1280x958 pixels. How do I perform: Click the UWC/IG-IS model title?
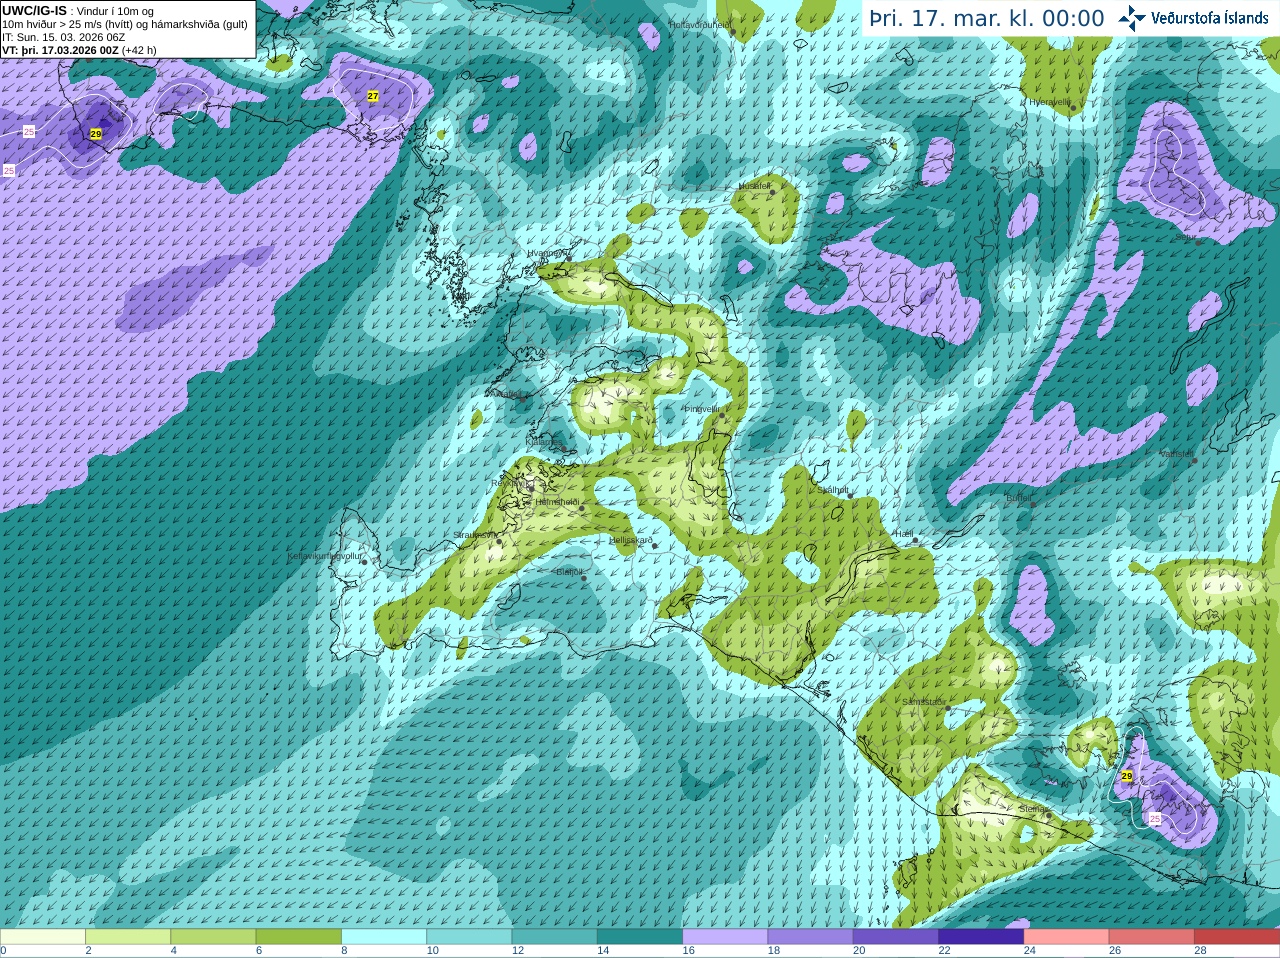coord(35,11)
